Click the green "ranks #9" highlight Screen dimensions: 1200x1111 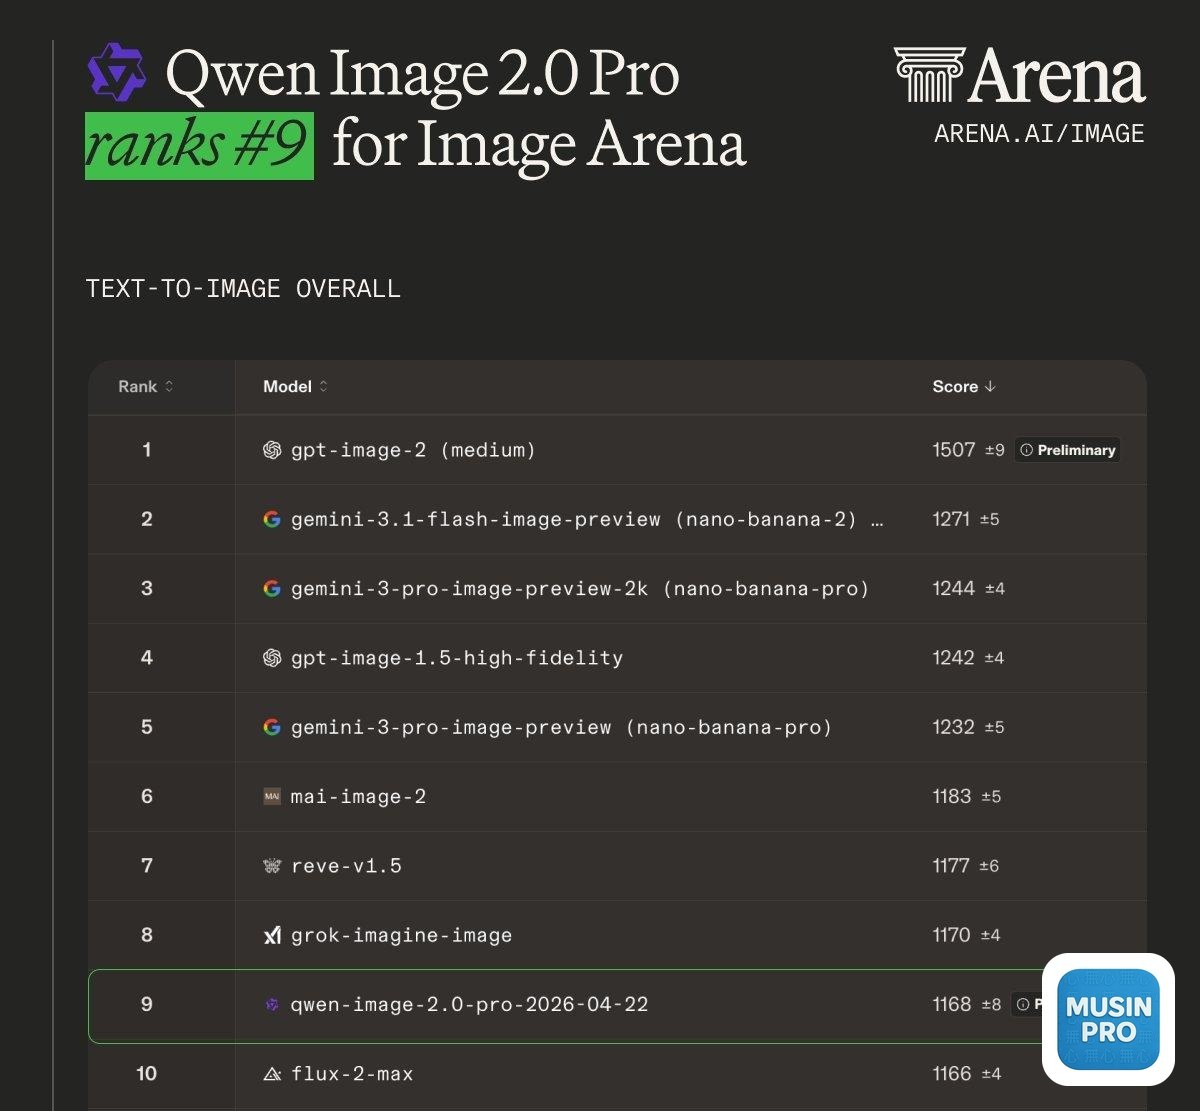click(x=199, y=145)
